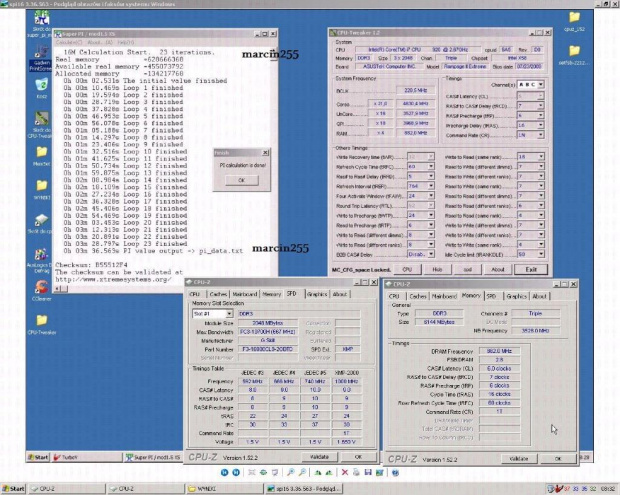Switch to Graphics tab in CPU-Z SPD window

coord(317,294)
